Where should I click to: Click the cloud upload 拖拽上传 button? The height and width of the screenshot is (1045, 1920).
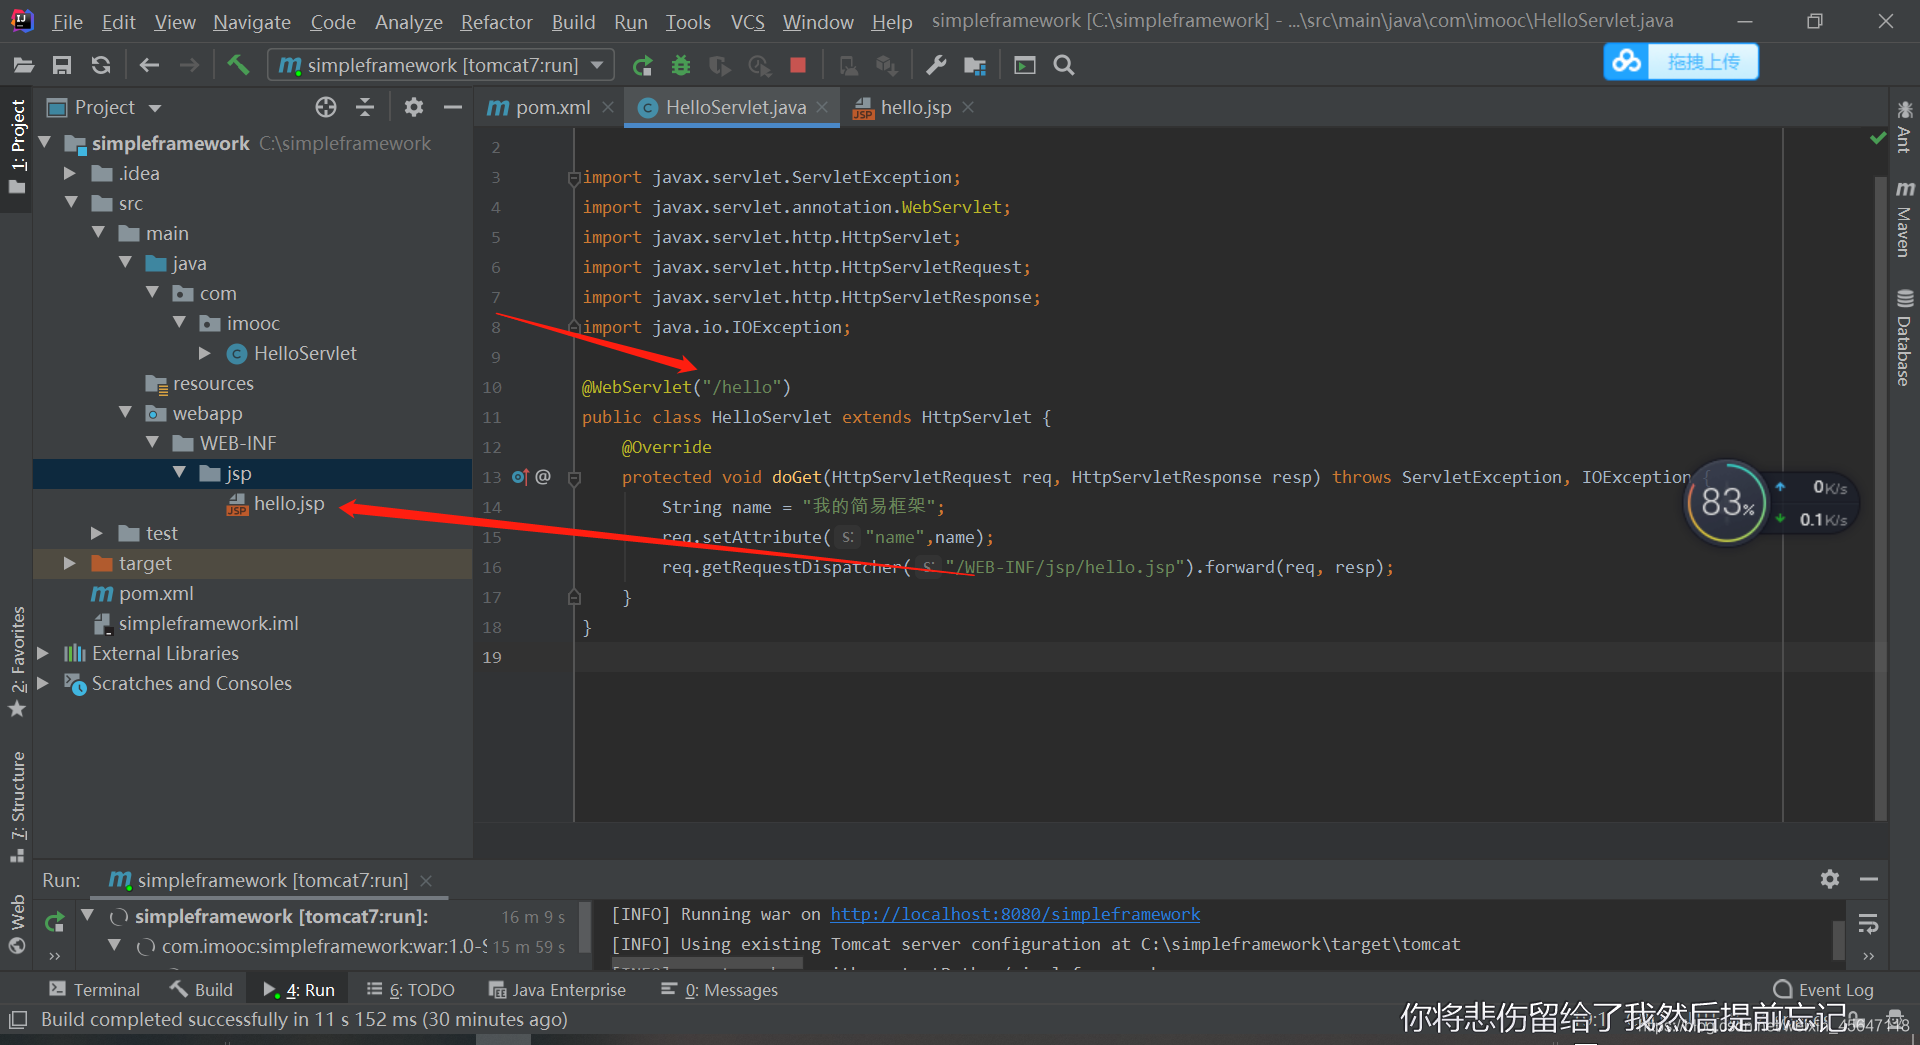[x=1681, y=62]
